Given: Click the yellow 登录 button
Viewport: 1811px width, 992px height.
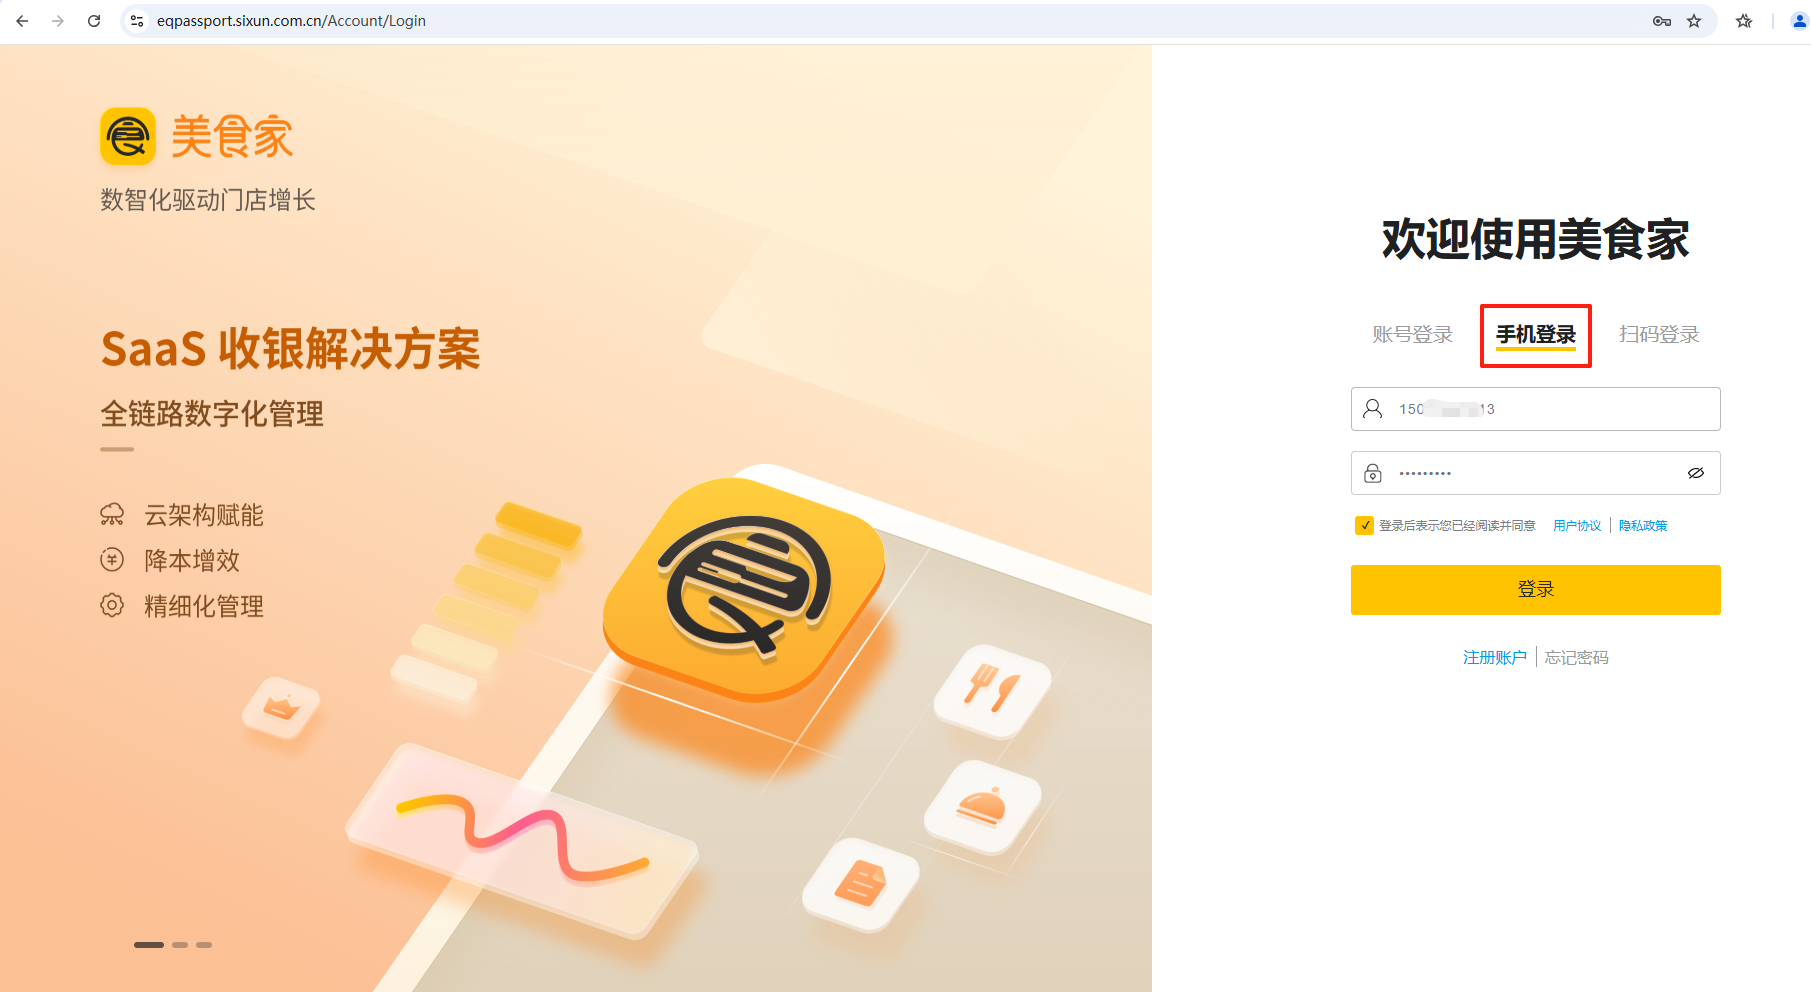Looking at the screenshot, I should [x=1536, y=590].
